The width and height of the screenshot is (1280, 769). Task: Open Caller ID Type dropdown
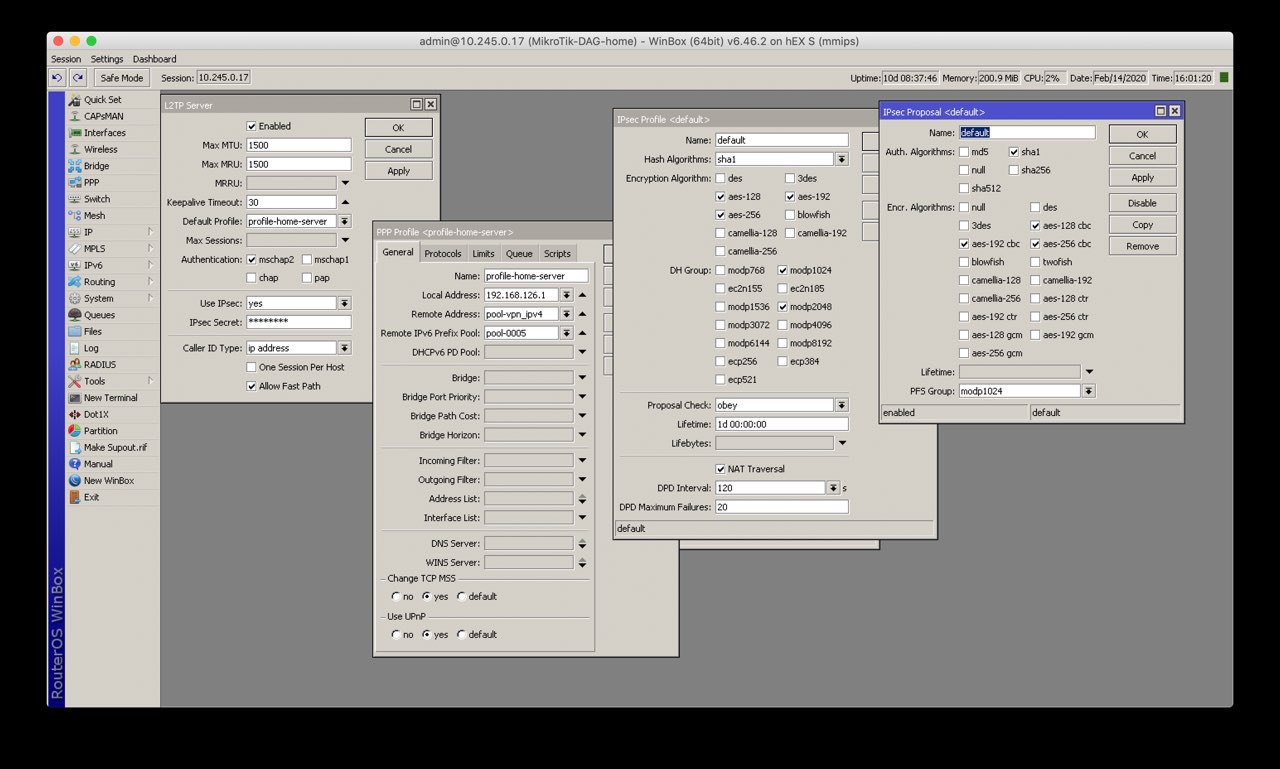point(344,348)
